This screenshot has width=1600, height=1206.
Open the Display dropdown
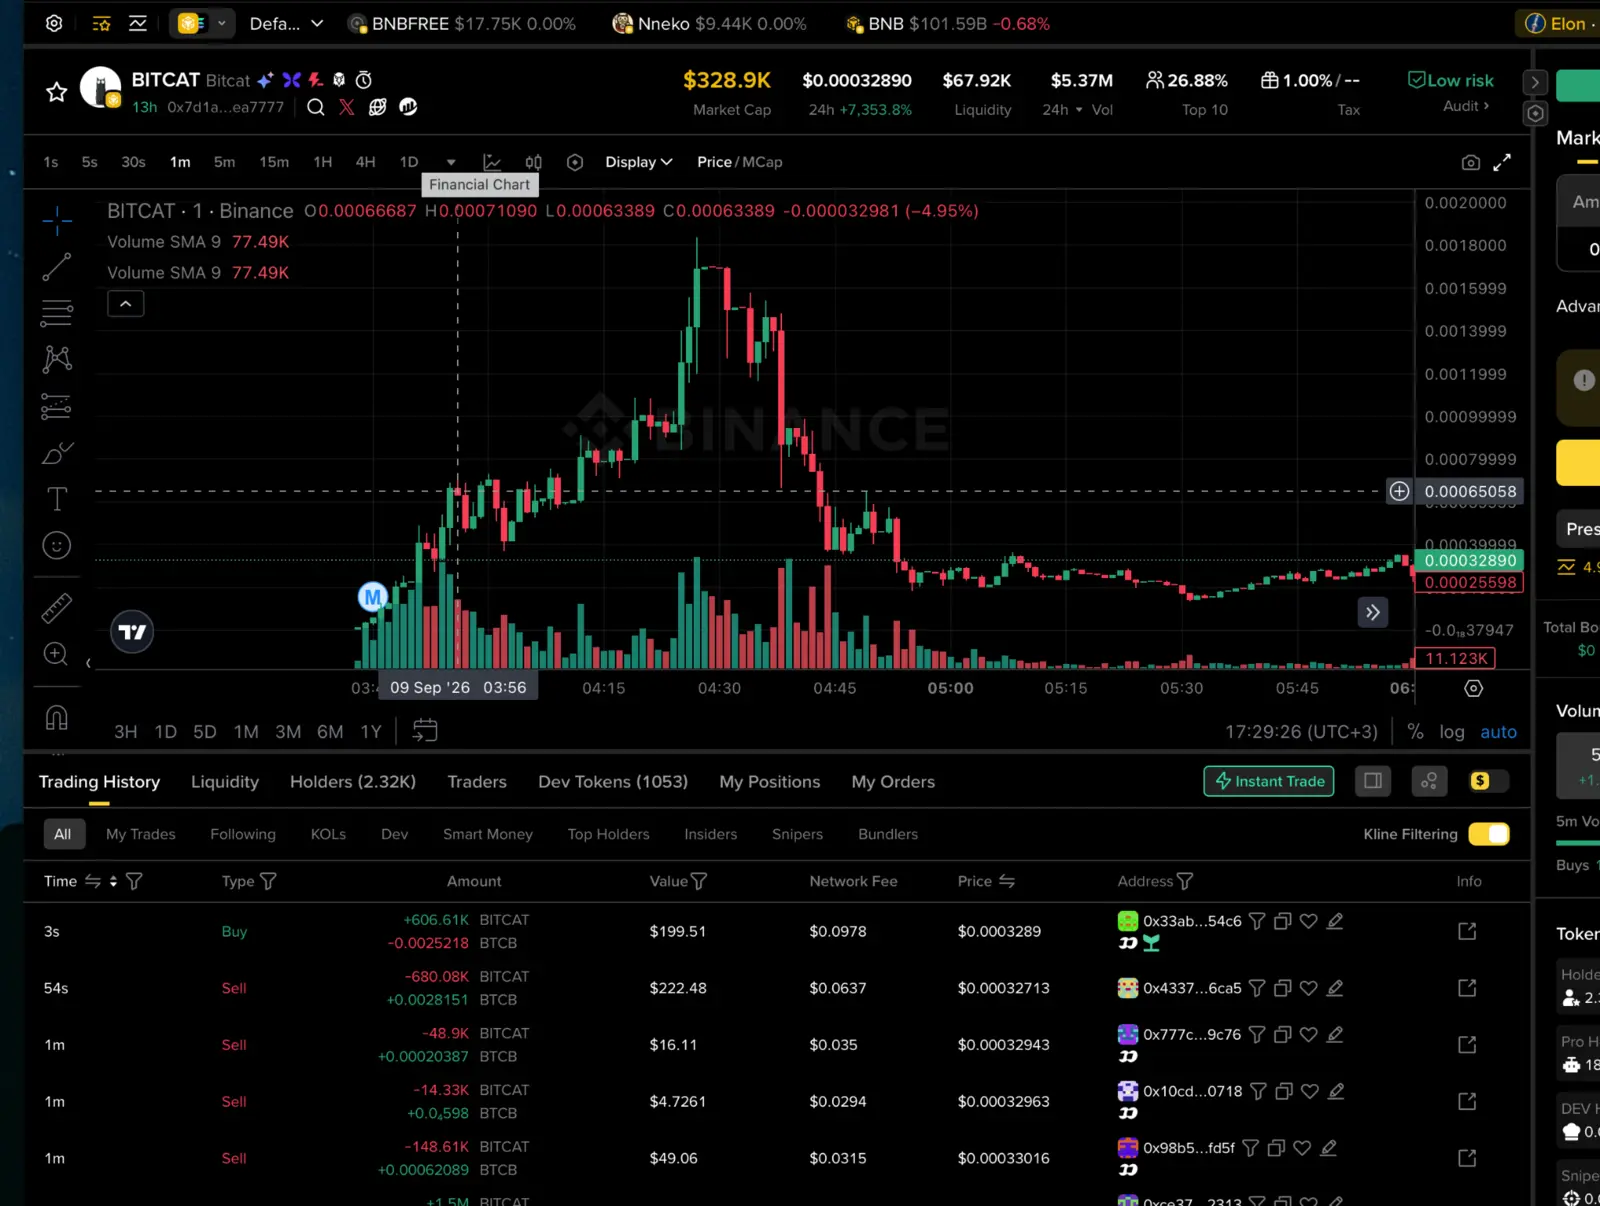638,162
